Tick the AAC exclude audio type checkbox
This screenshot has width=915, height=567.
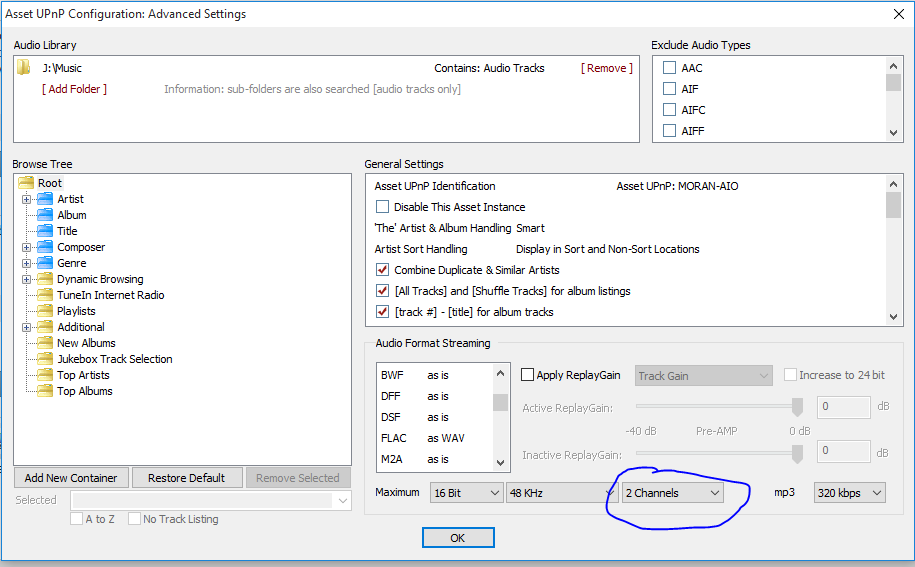tap(669, 68)
